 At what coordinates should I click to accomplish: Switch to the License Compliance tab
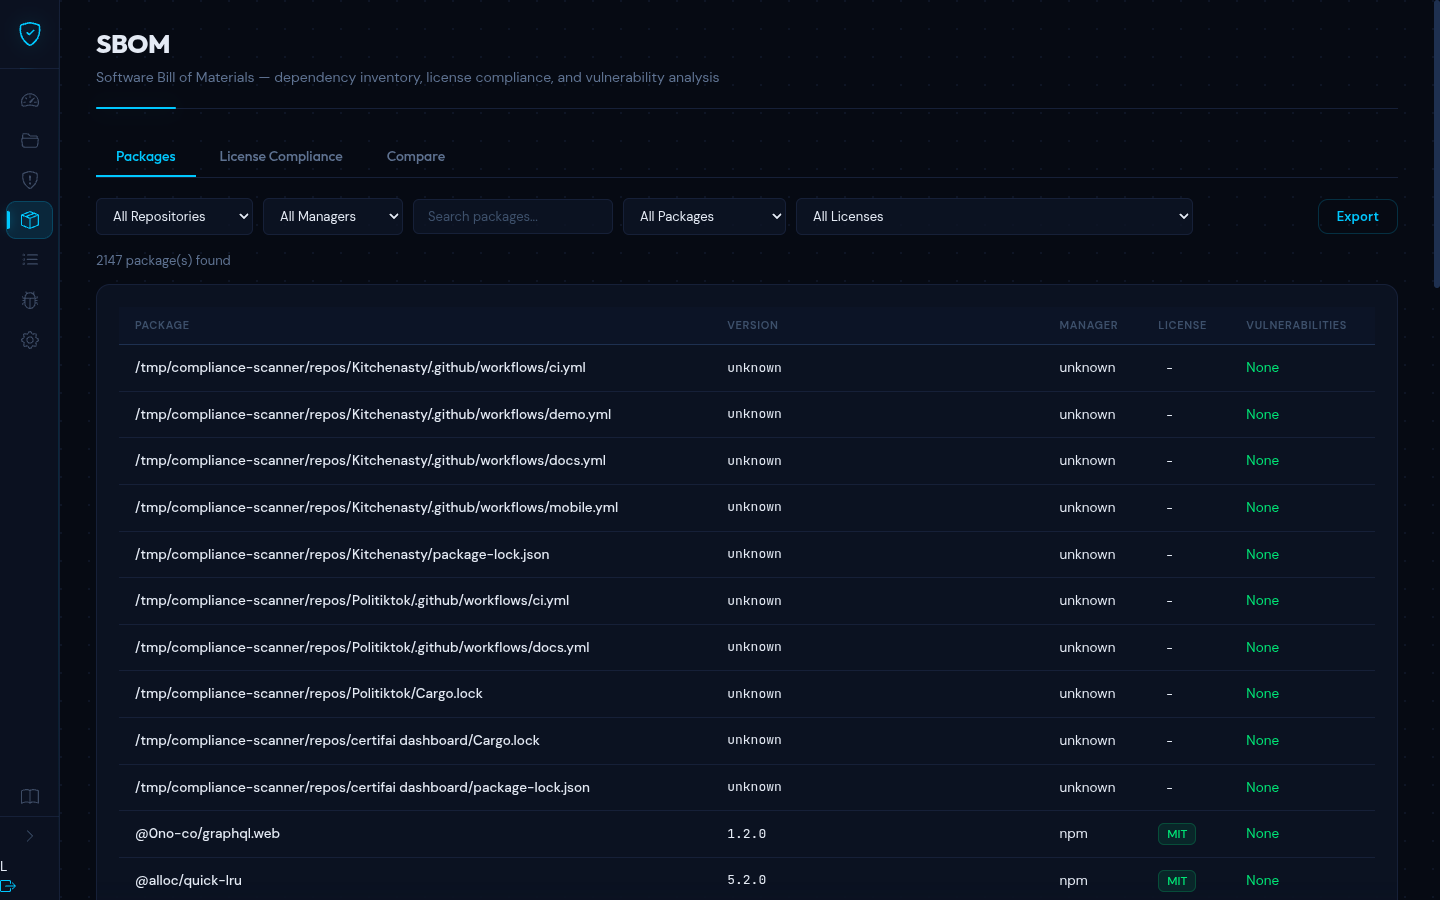(x=281, y=156)
